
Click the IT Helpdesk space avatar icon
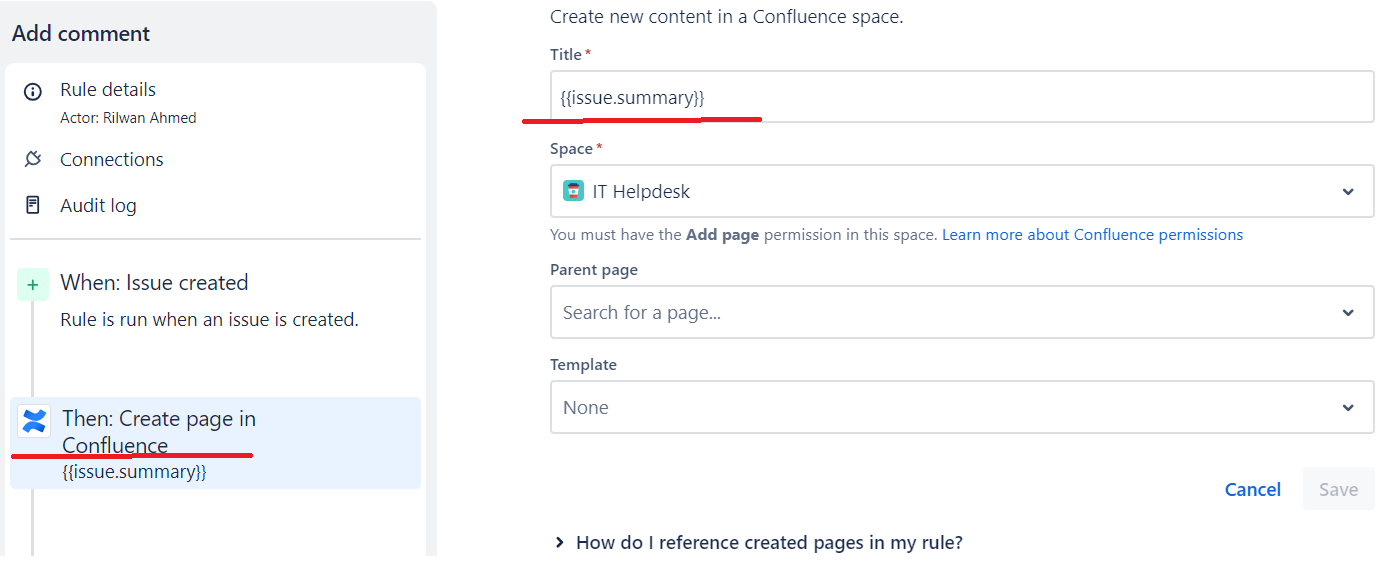point(572,191)
